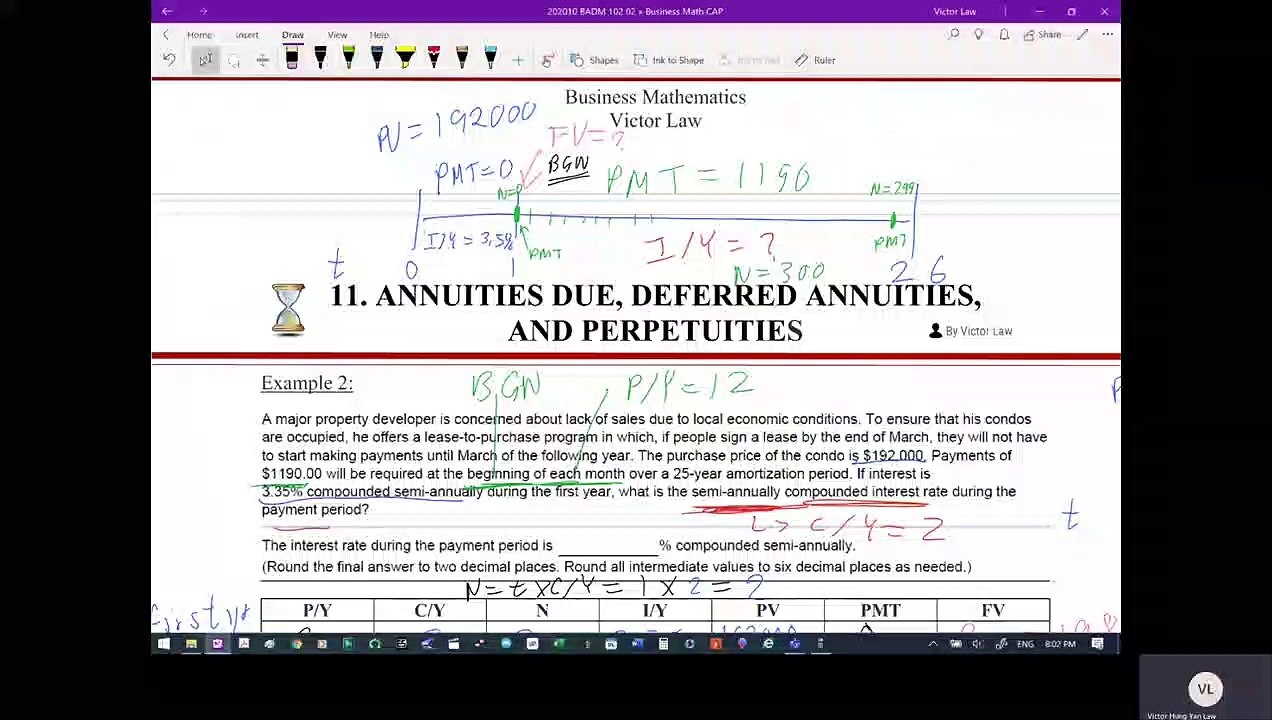Click the 8:02 PM clock
The image size is (1272, 720).
click(1061, 644)
